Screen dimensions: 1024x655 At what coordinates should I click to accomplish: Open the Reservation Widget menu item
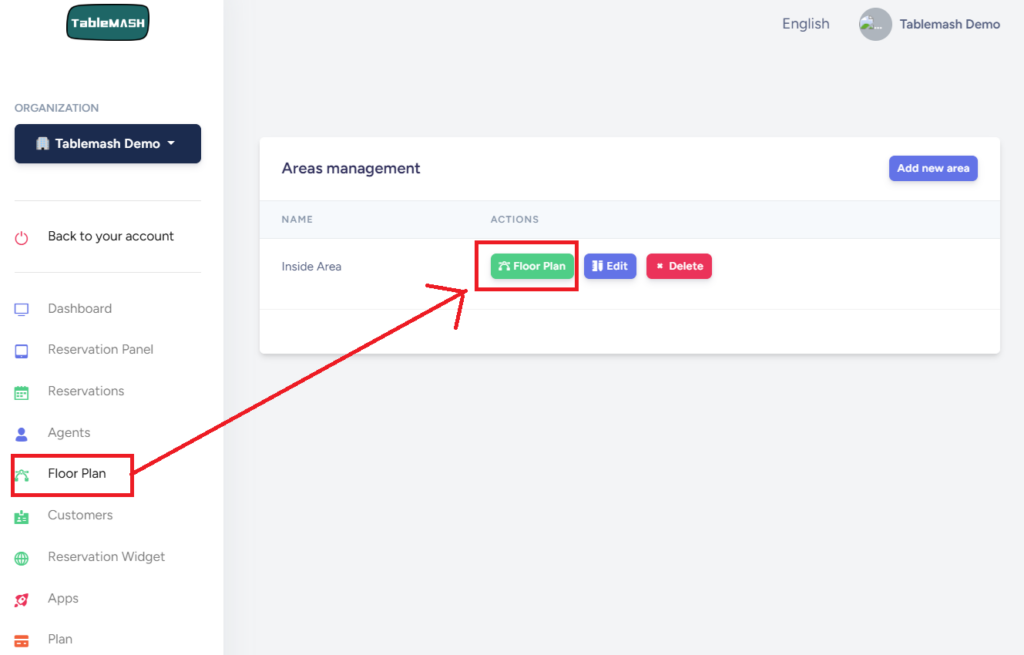106,557
